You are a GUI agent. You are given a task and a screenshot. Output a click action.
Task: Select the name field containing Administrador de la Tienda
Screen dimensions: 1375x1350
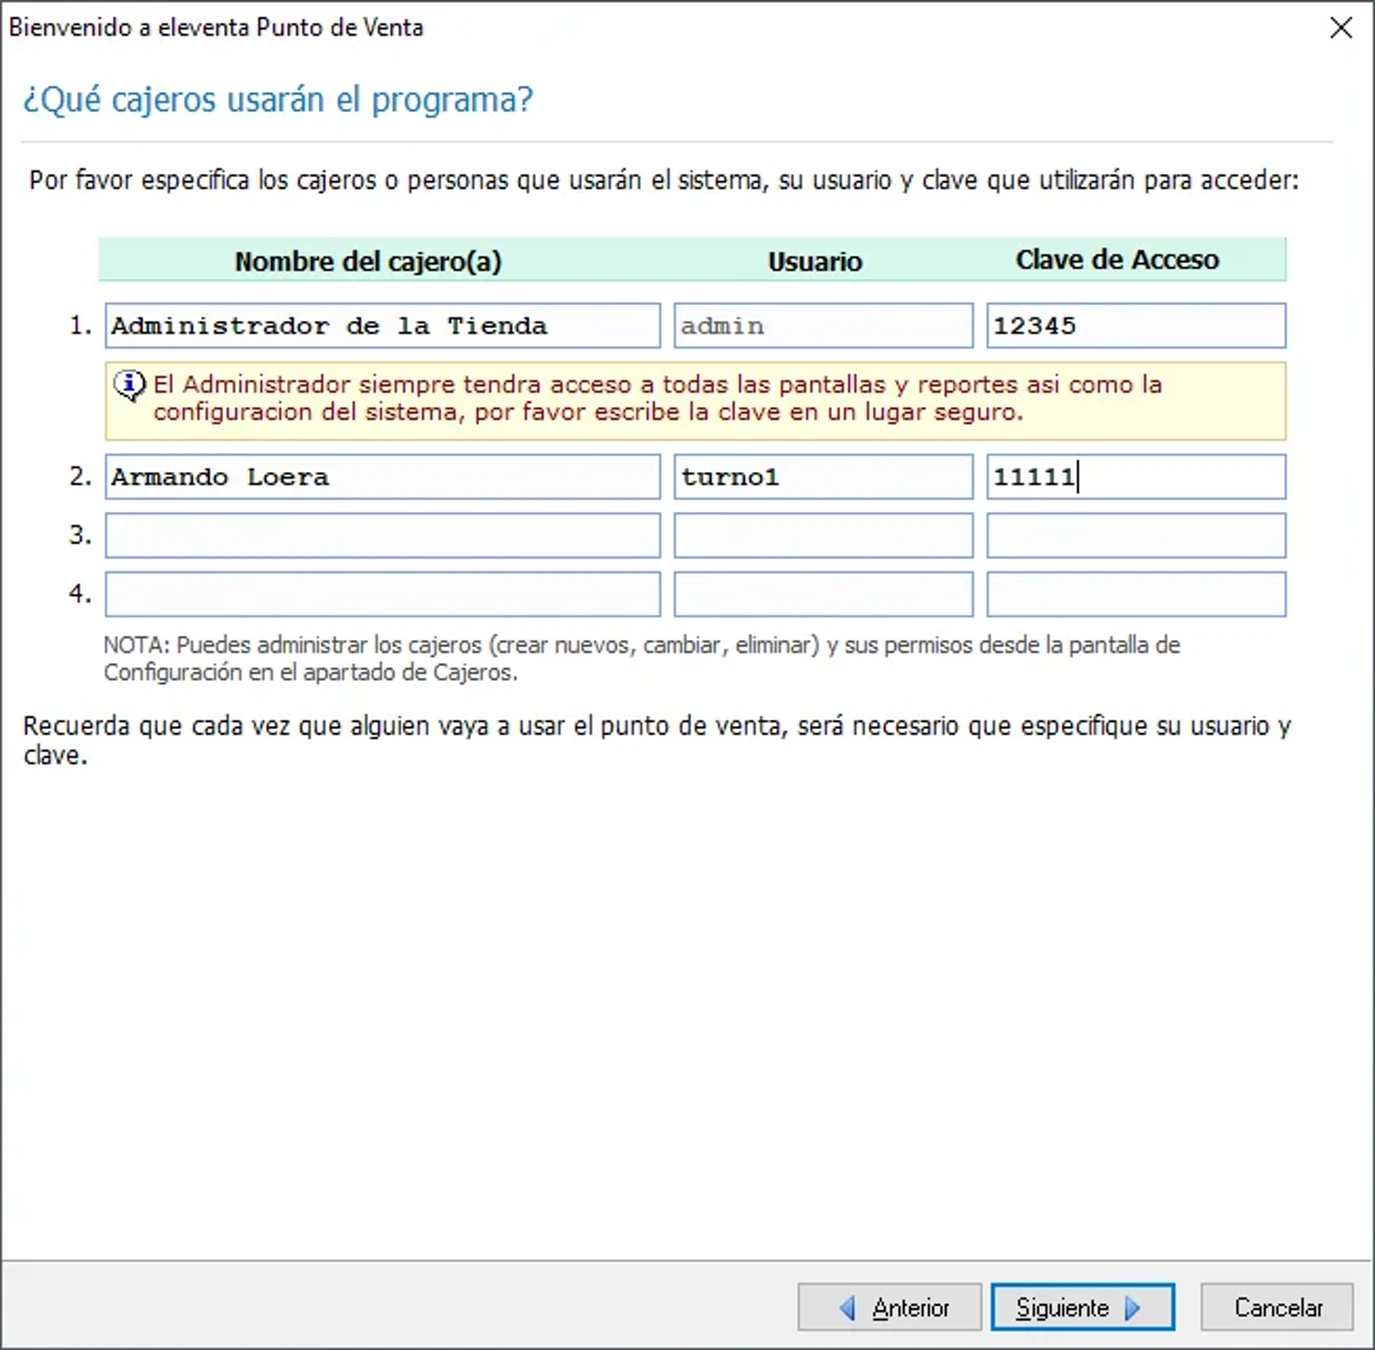point(383,325)
